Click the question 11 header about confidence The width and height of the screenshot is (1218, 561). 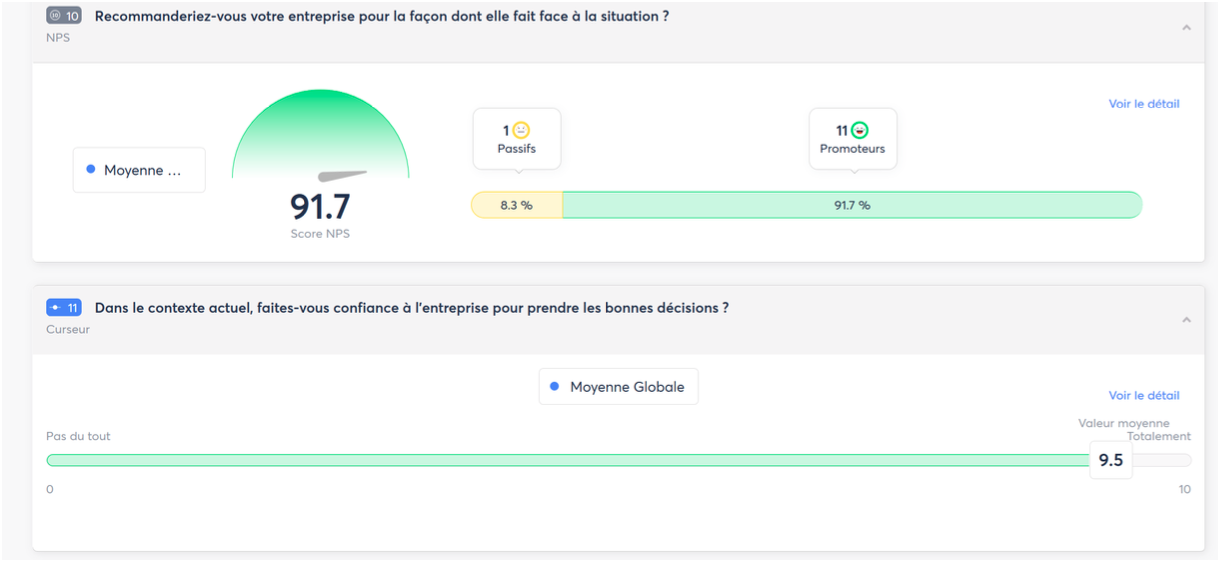click(x=412, y=308)
